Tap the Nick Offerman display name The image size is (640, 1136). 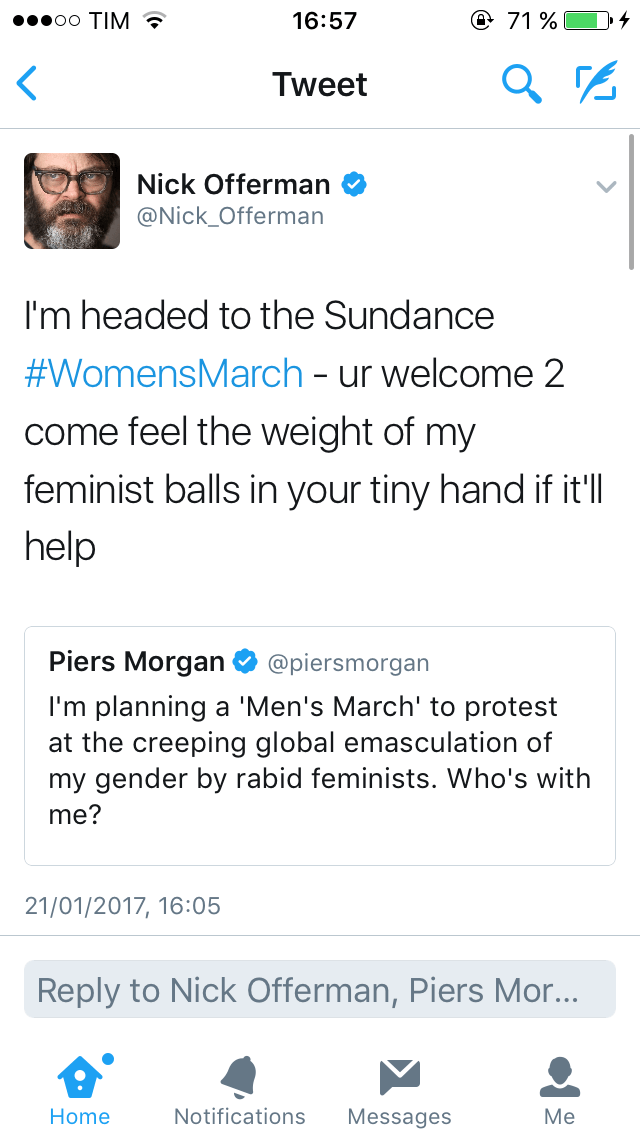pos(233,184)
